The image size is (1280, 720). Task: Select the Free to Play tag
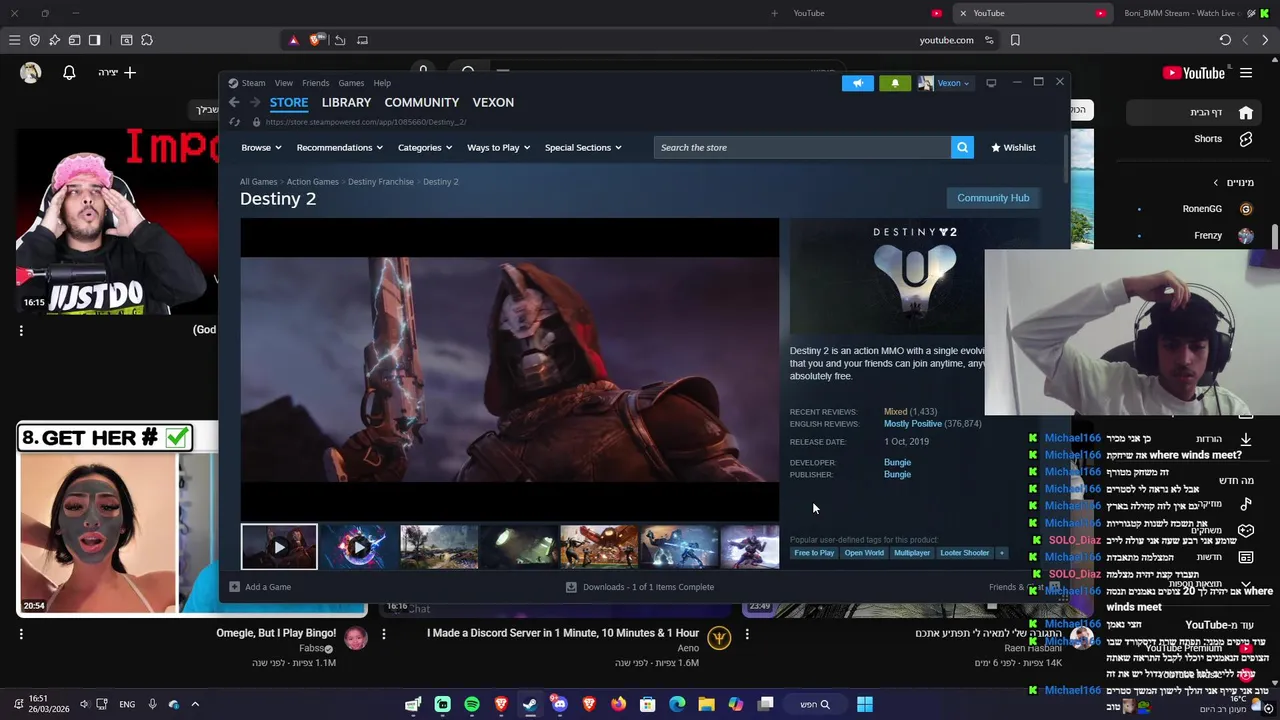tap(814, 553)
